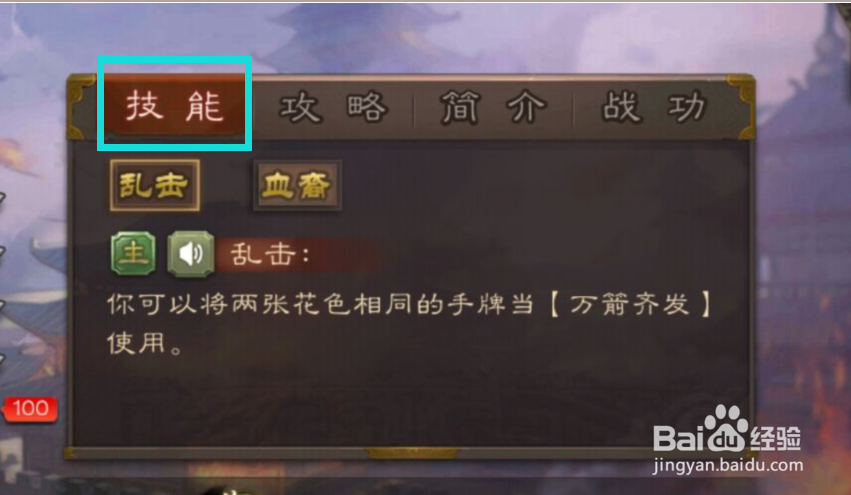Click the 经验 text beside Baidu logo
The image size is (851, 495).
tap(776, 437)
